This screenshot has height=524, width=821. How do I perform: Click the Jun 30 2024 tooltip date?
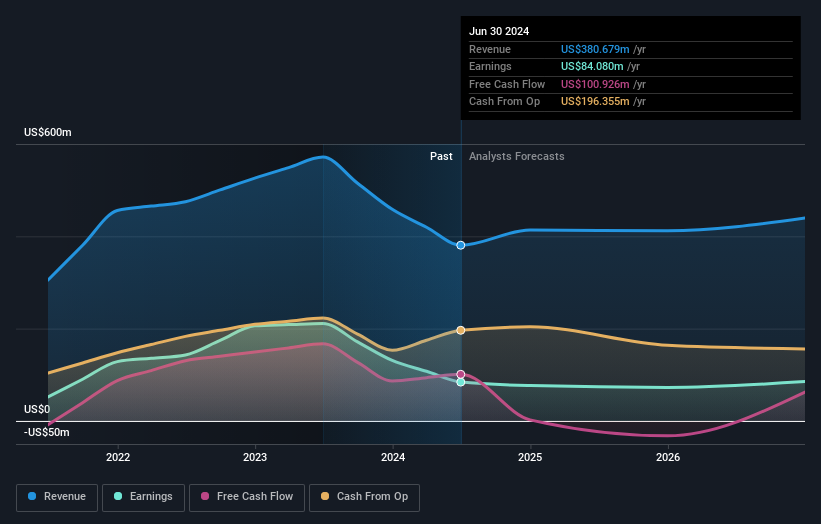(499, 31)
